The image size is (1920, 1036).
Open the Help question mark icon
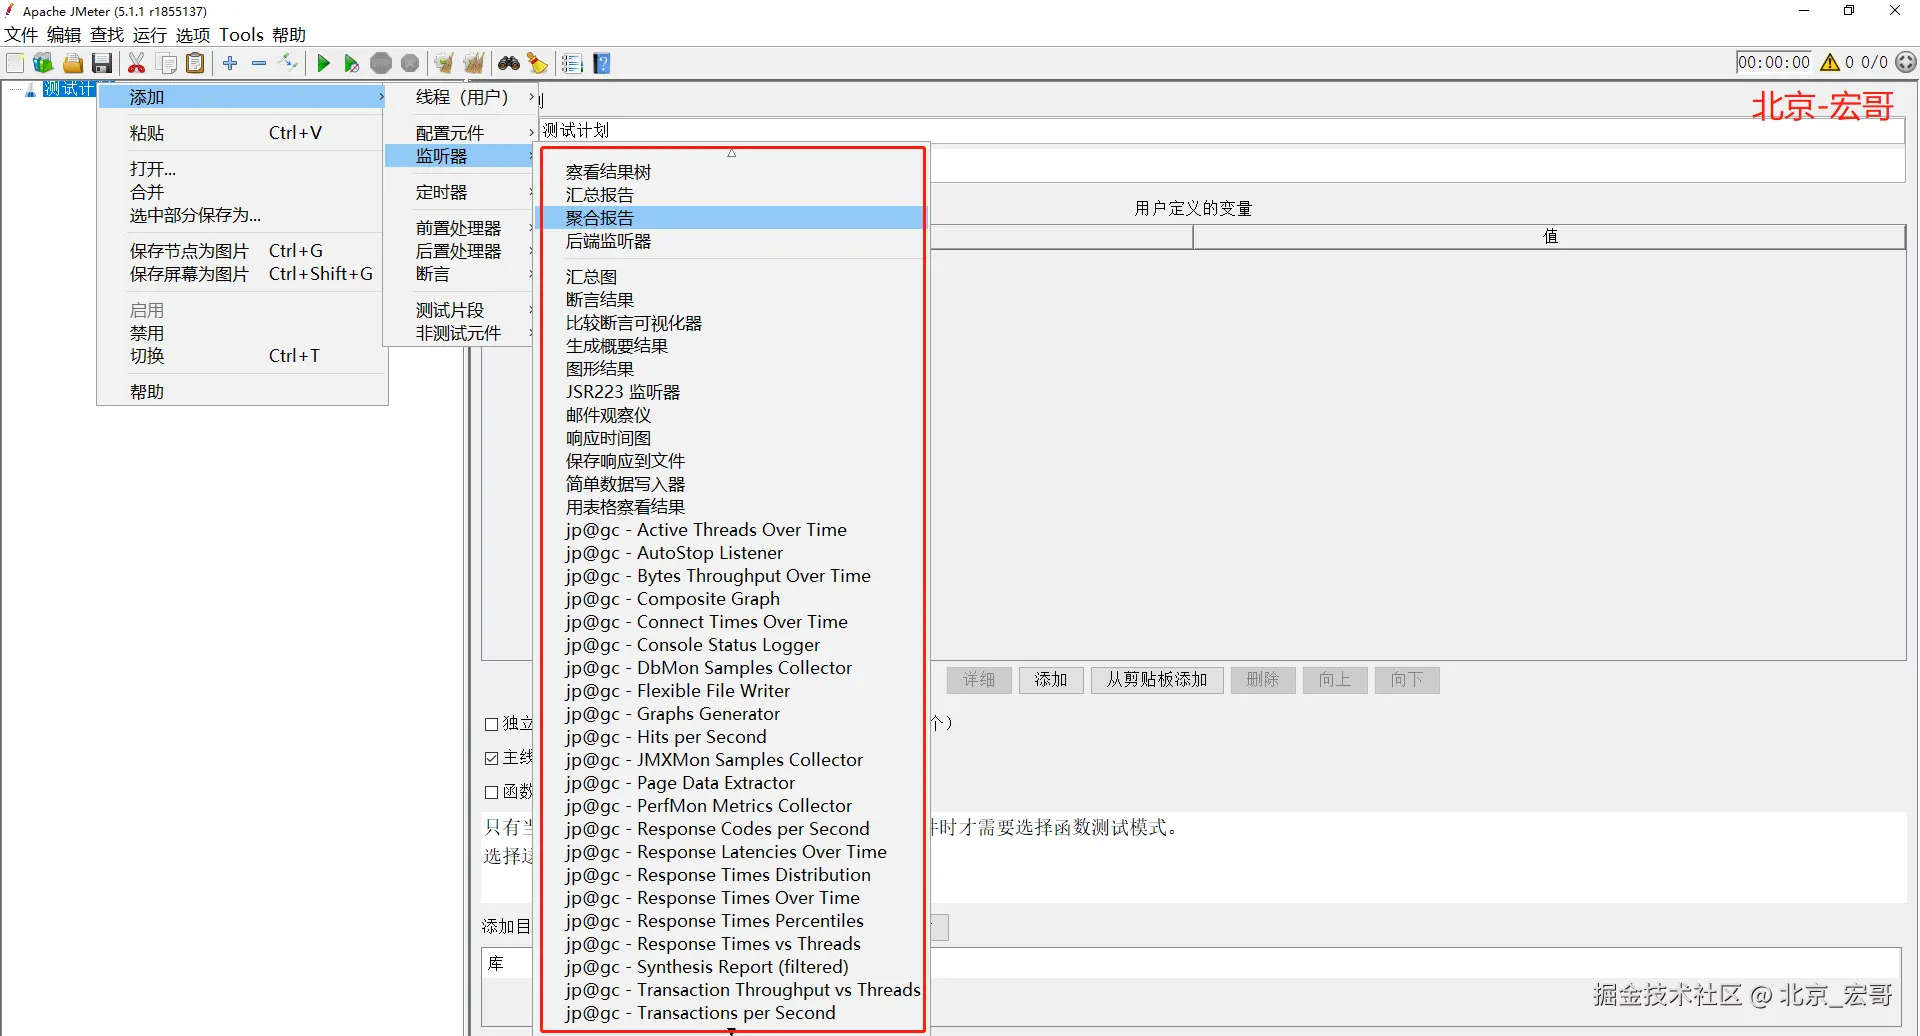coord(602,63)
